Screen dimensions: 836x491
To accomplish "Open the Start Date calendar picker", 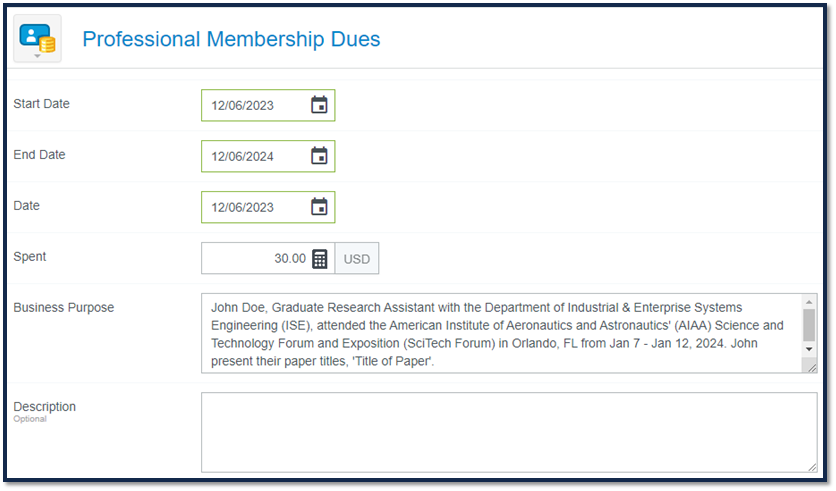I will [x=319, y=105].
